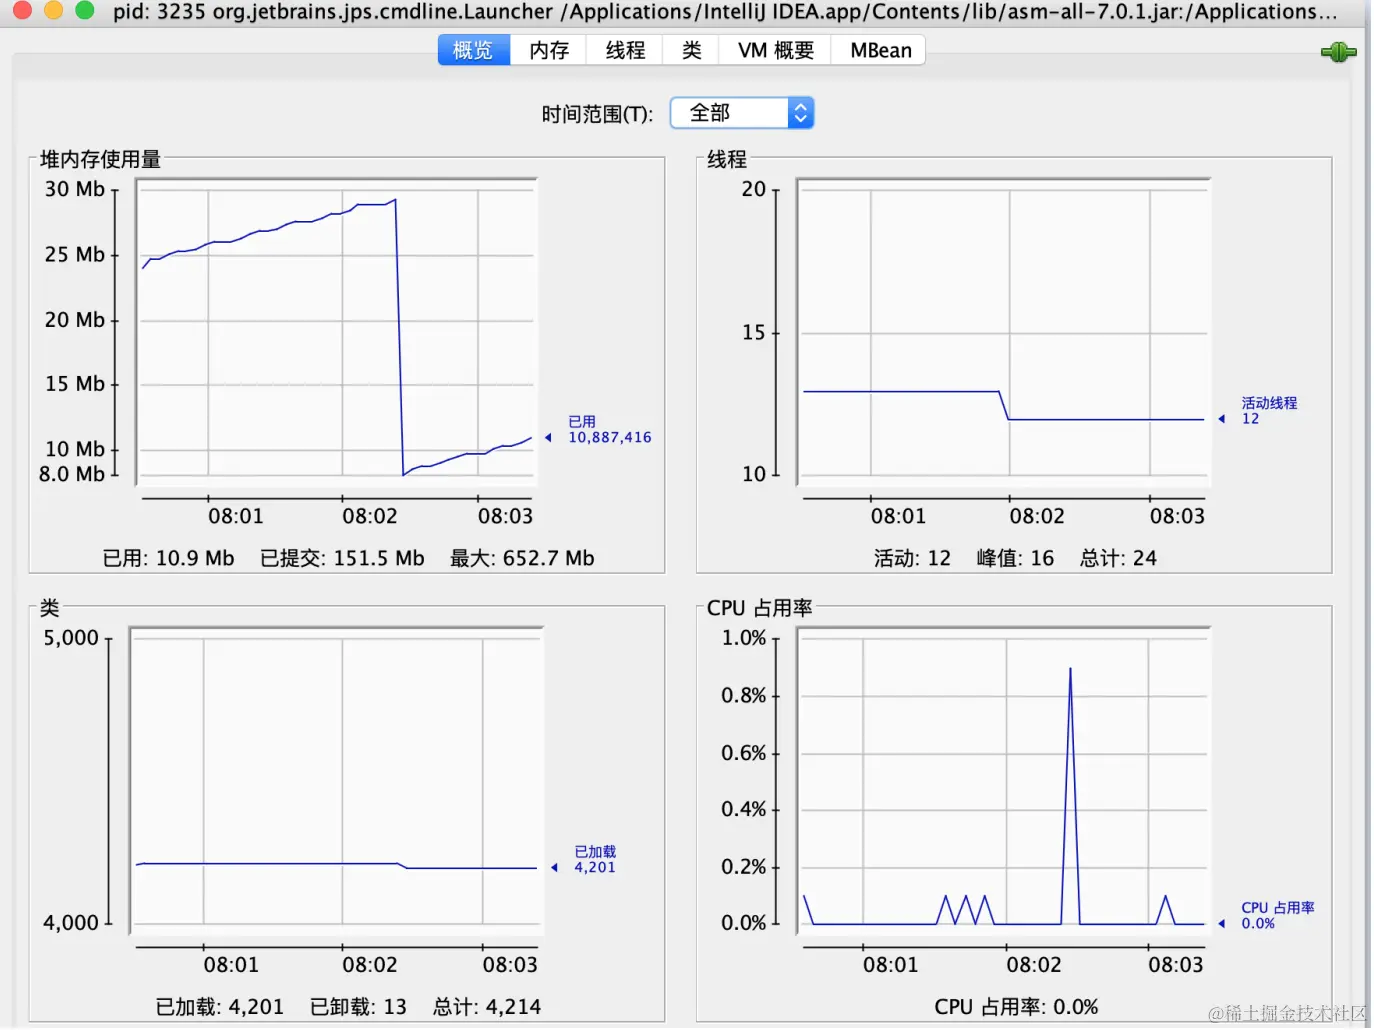Click the 活动: 12 summary text
1374x1030 pixels.
point(912,558)
